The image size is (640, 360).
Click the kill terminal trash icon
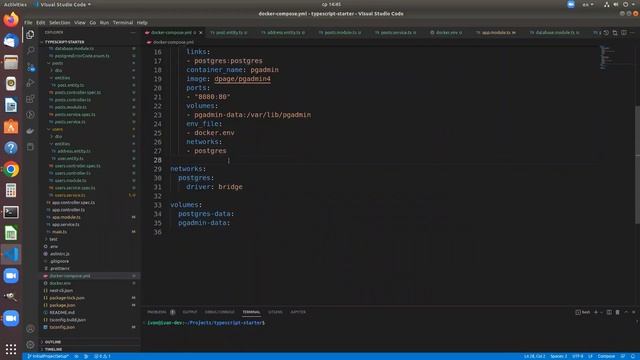[617, 312]
